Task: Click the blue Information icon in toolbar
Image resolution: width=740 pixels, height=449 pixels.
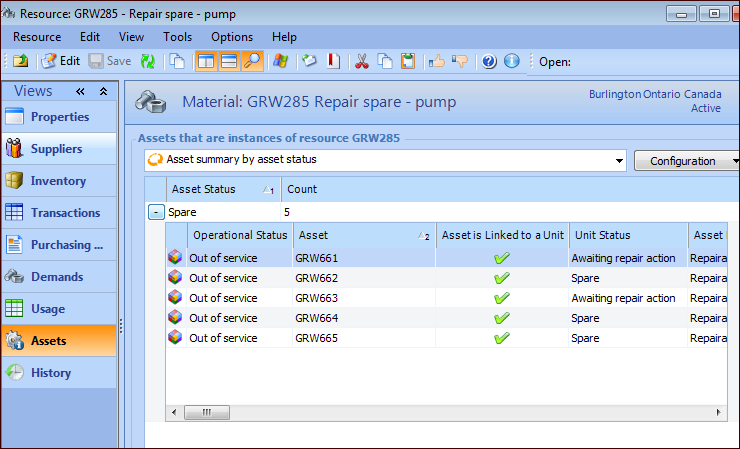Action: [511, 61]
